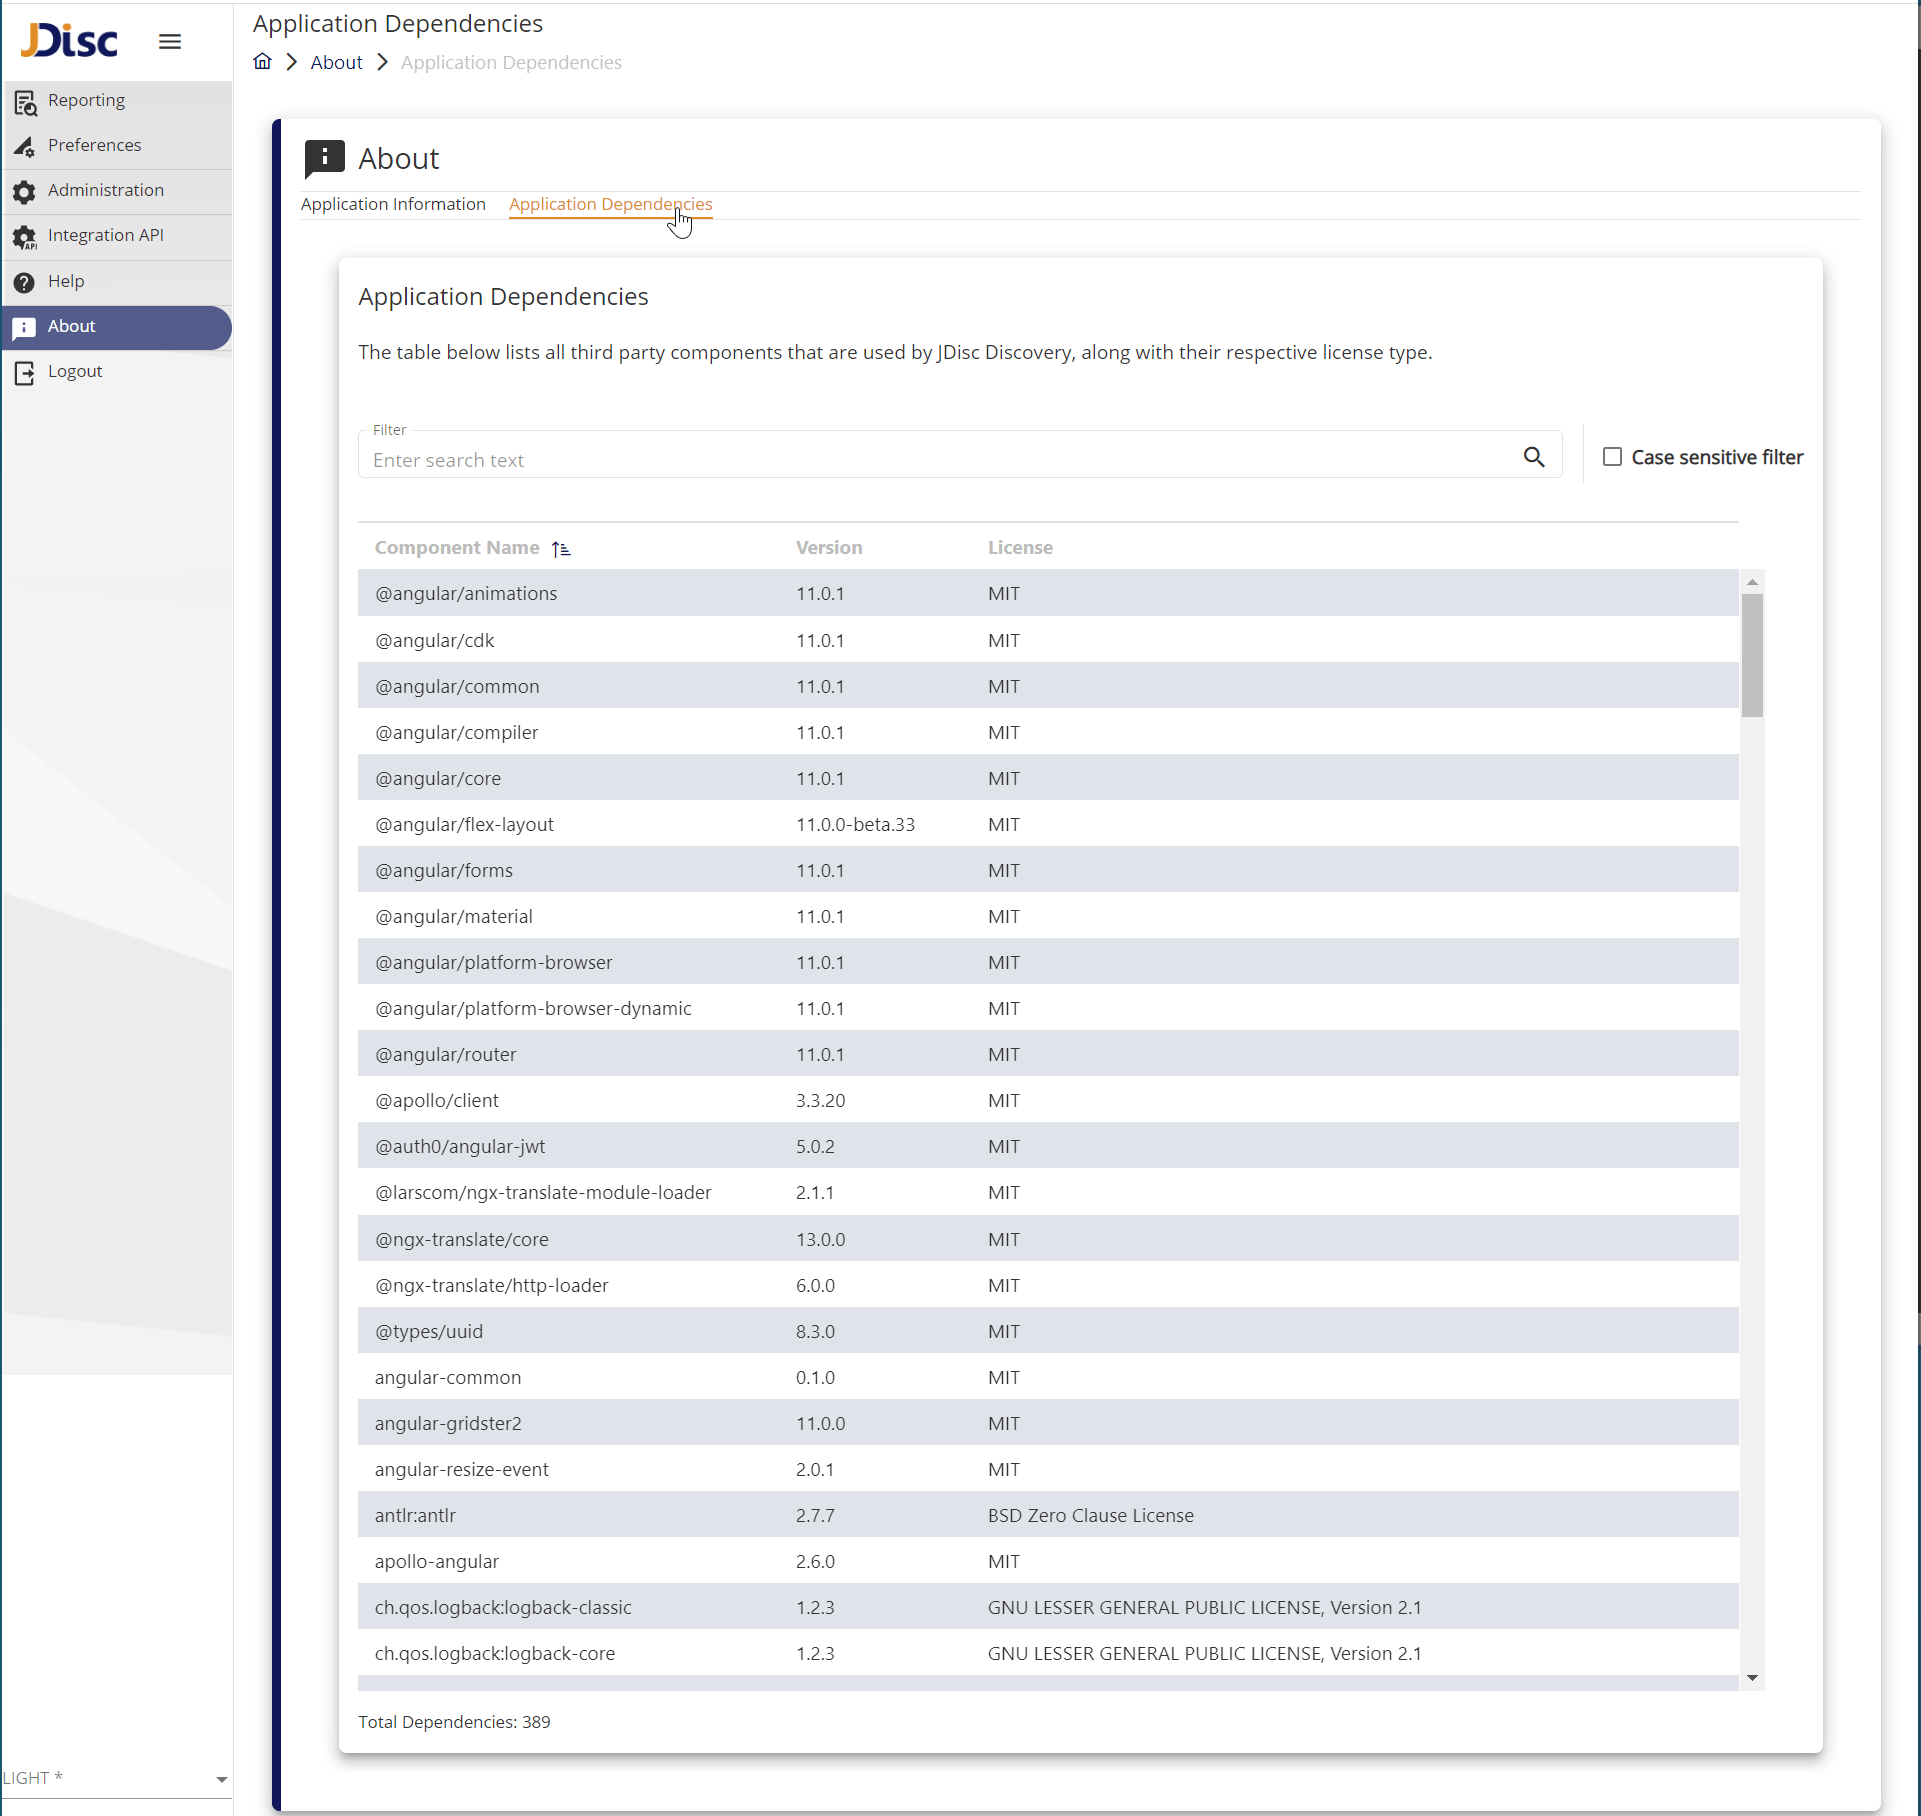
Task: Open the hamburger navigation menu
Action: point(169,41)
